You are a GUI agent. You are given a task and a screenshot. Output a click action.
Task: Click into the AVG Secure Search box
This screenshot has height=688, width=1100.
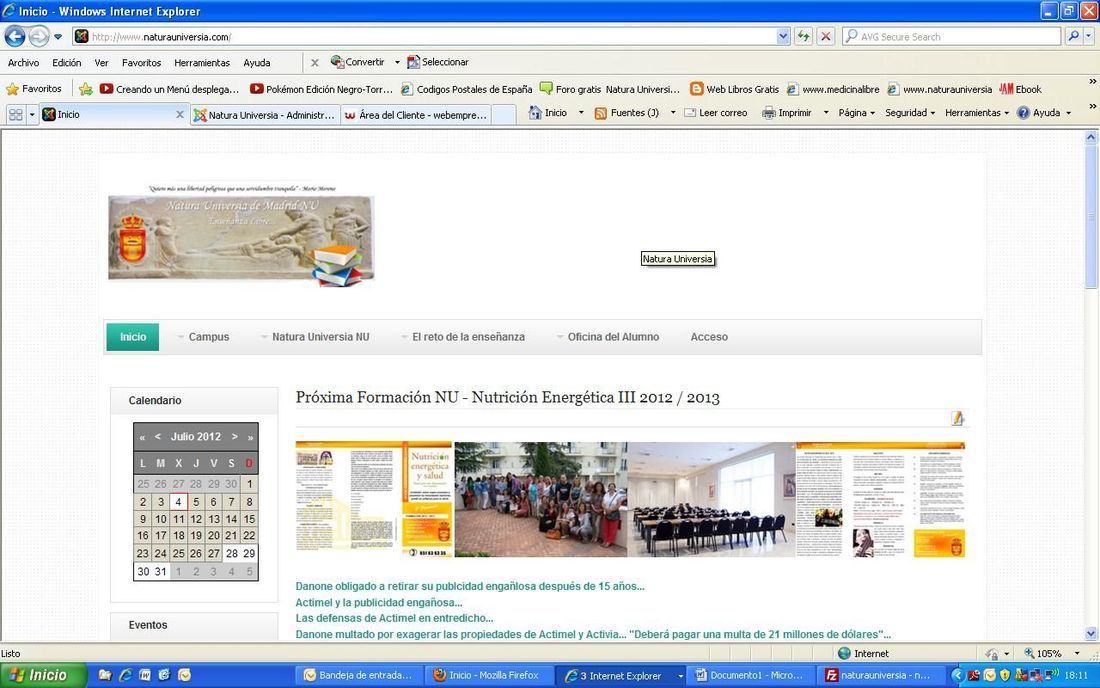pyautogui.click(x=951, y=36)
